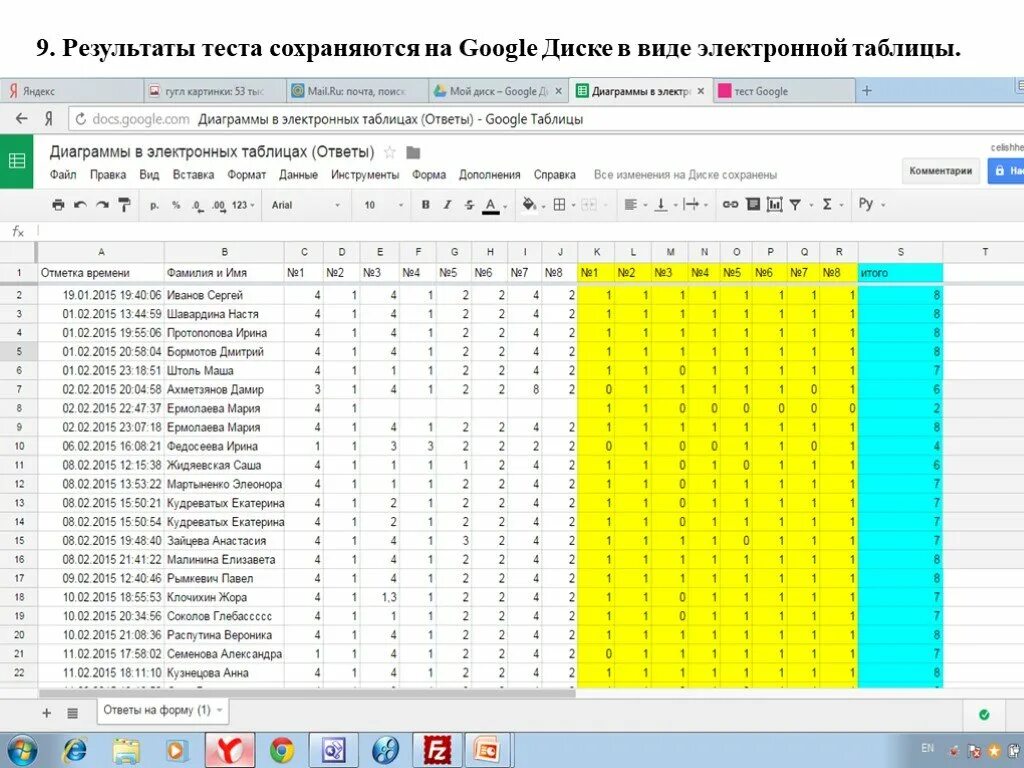Open the Файл menu
Screen dimensions: 1024x768
point(63,174)
